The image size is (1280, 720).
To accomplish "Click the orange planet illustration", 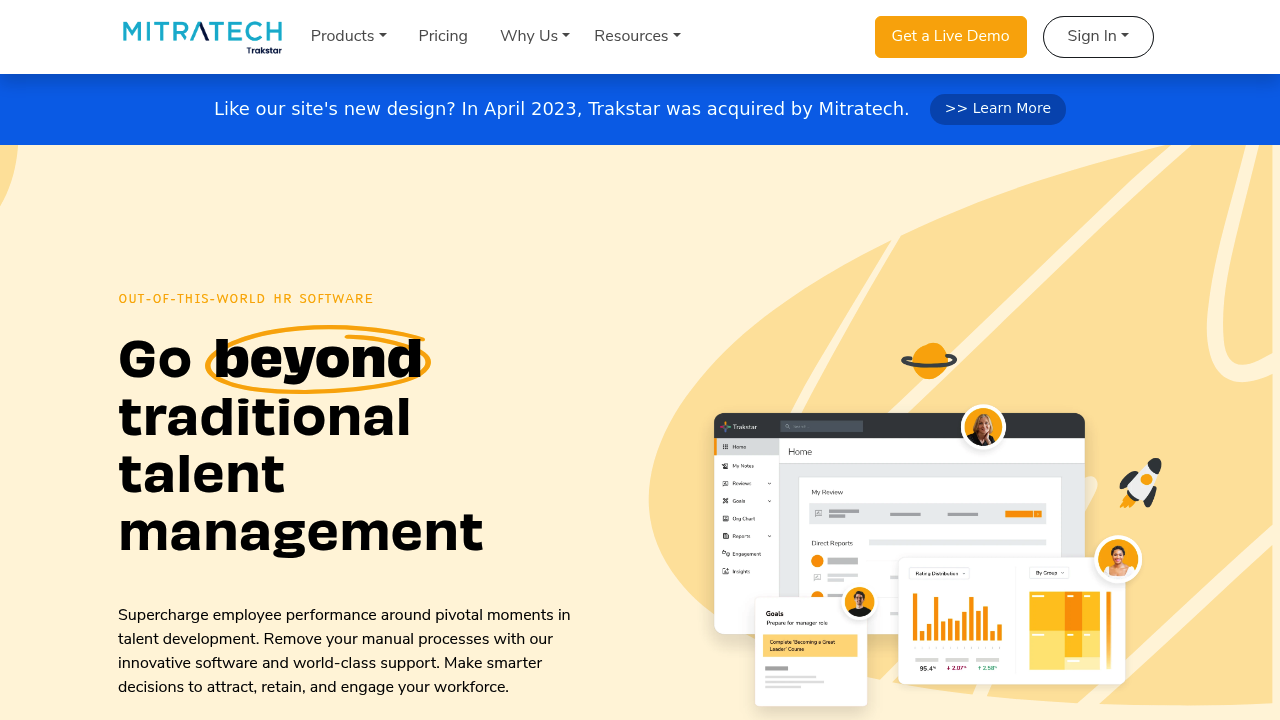I will [929, 360].
